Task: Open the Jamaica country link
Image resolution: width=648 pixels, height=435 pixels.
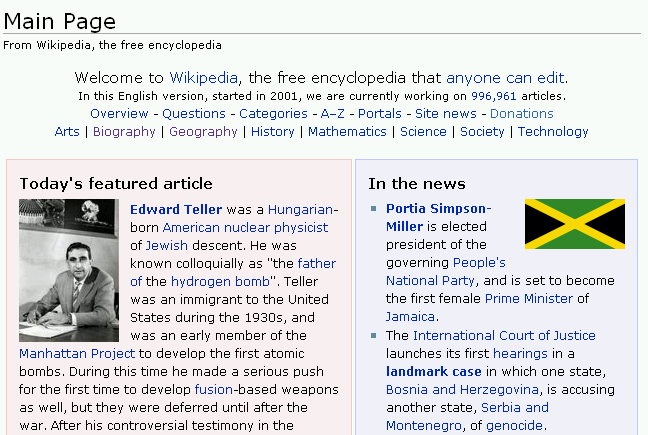Action: pyautogui.click(x=410, y=316)
